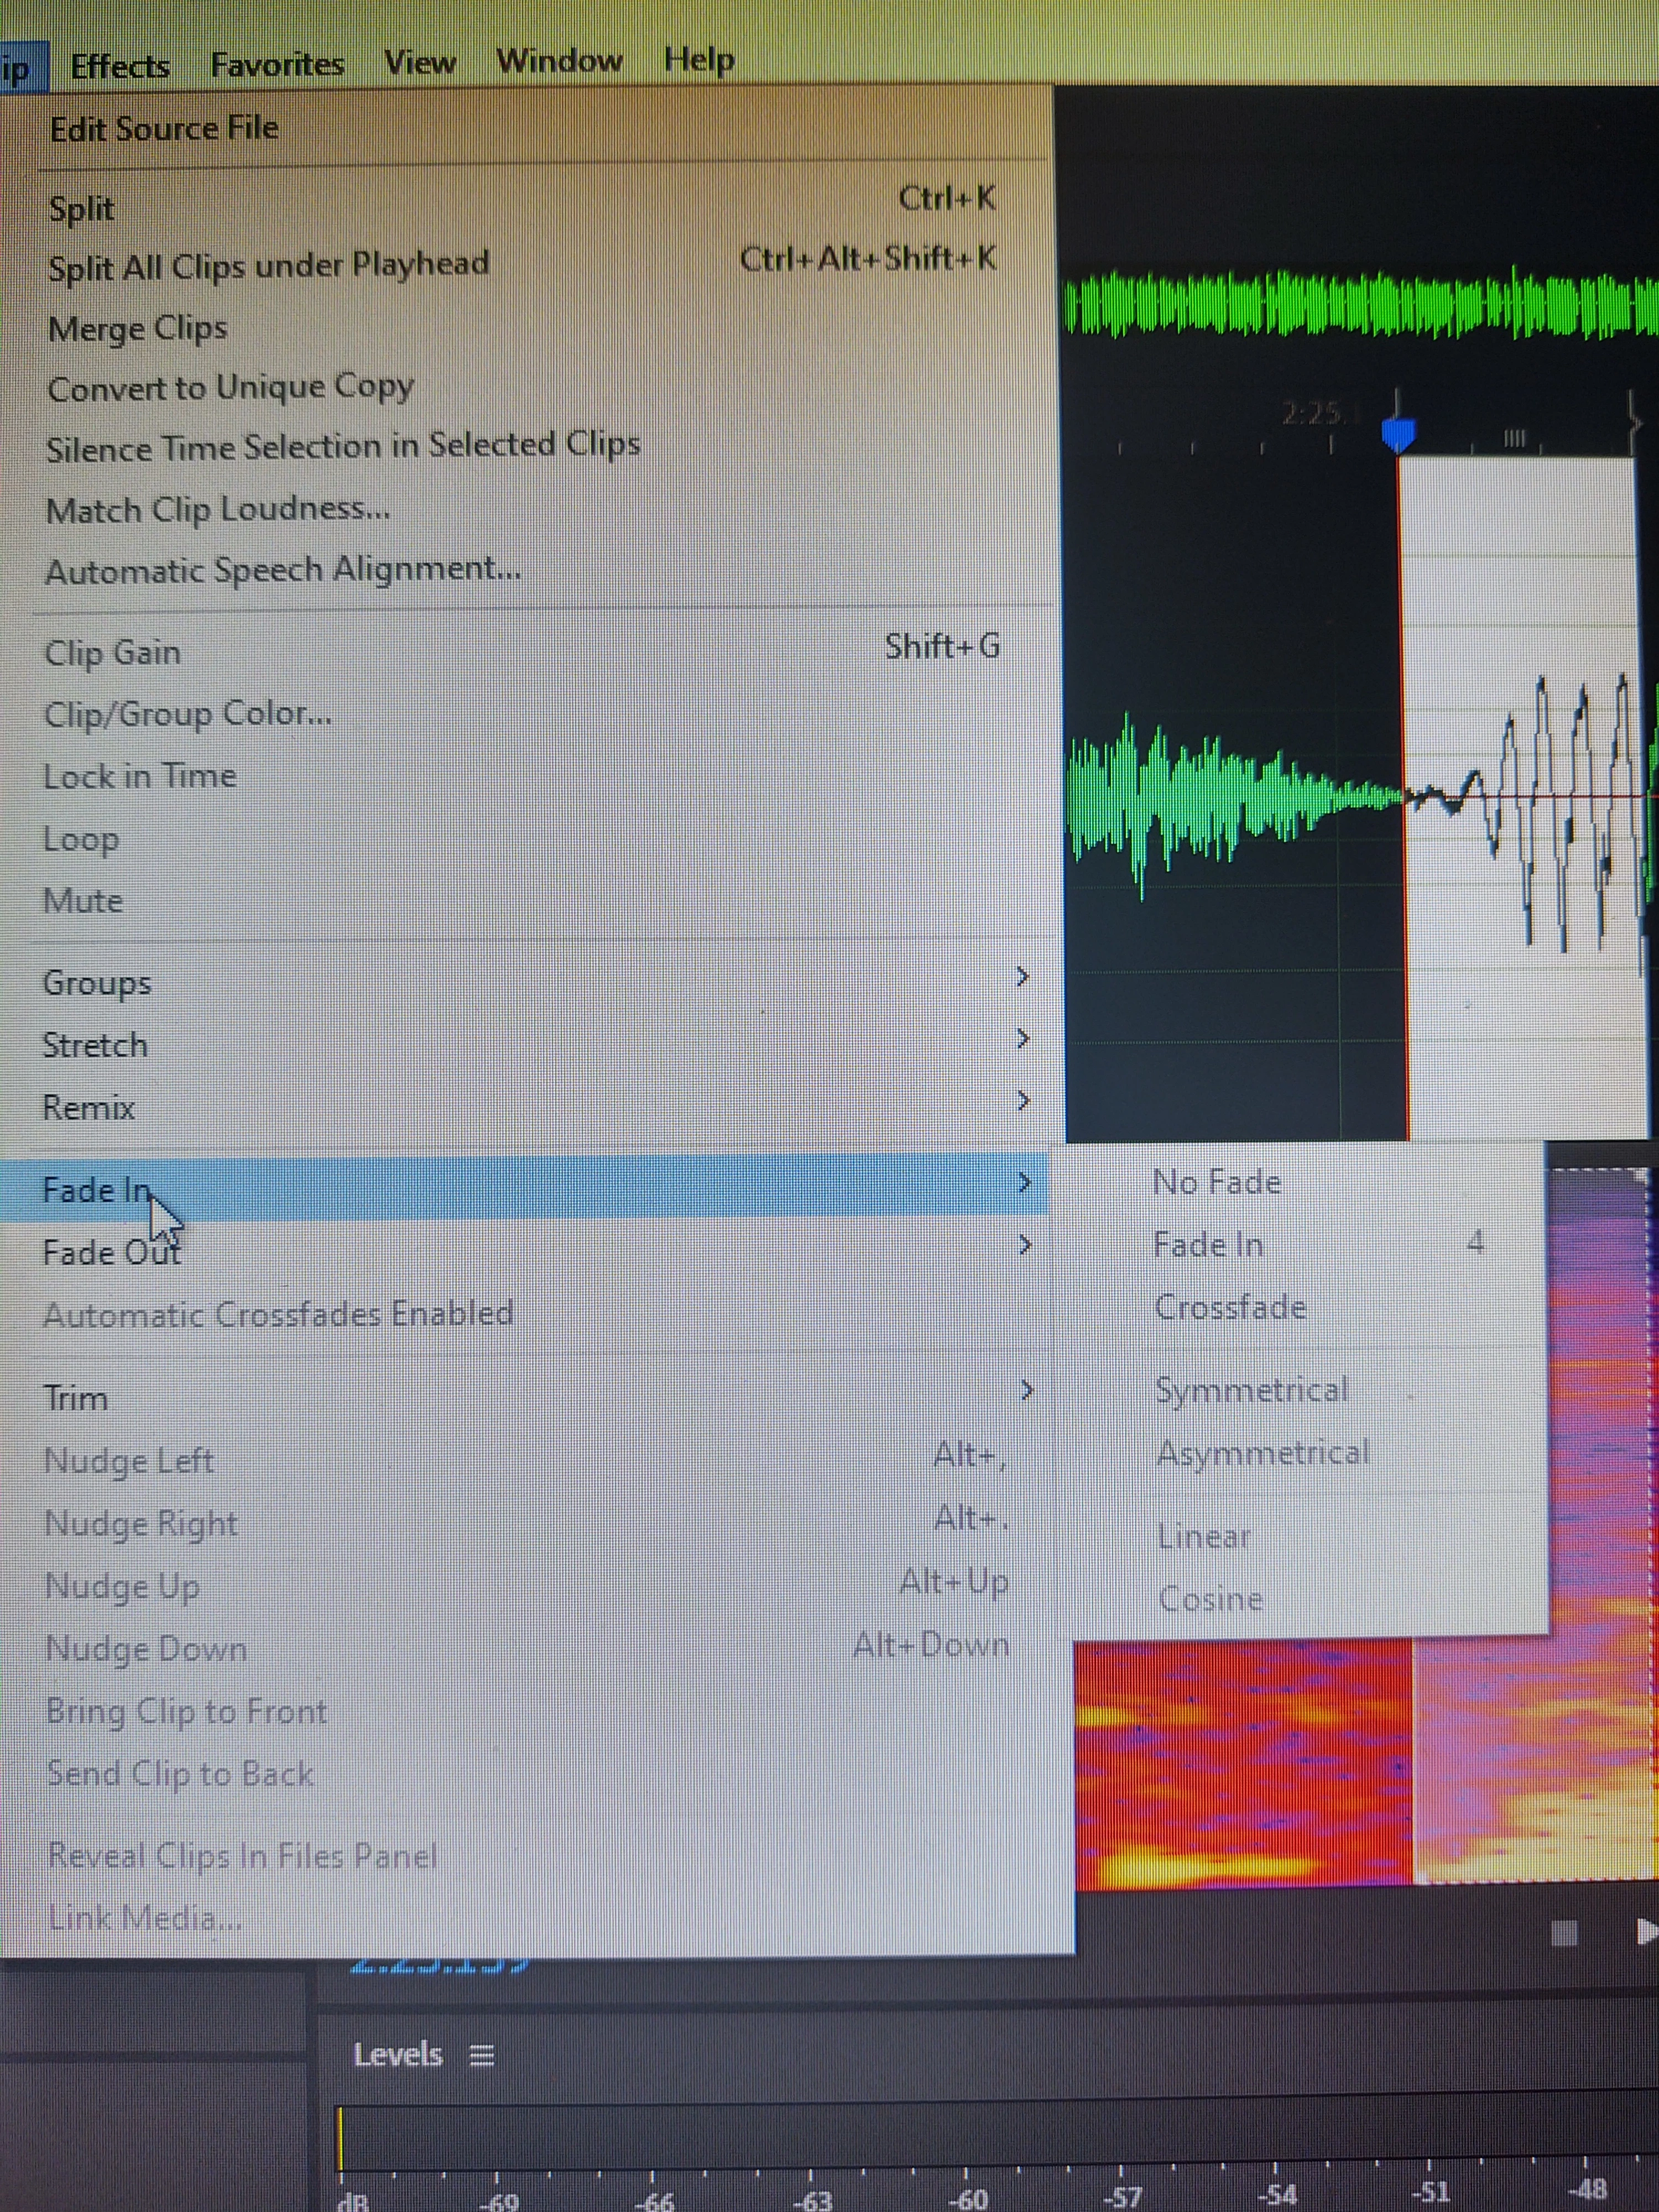Toggle Lock in Time for clip
Viewport: 1659px width, 2212px height.
point(140,776)
